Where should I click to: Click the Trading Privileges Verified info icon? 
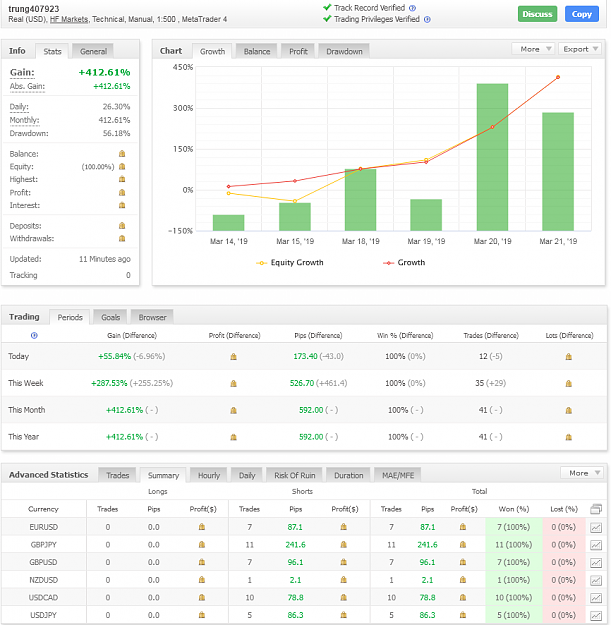click(x=427, y=19)
